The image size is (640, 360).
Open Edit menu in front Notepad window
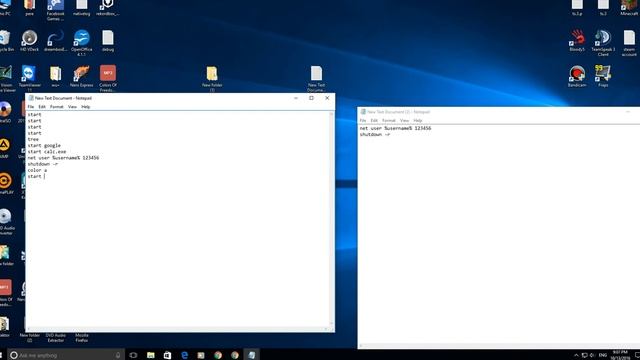pos(42,107)
